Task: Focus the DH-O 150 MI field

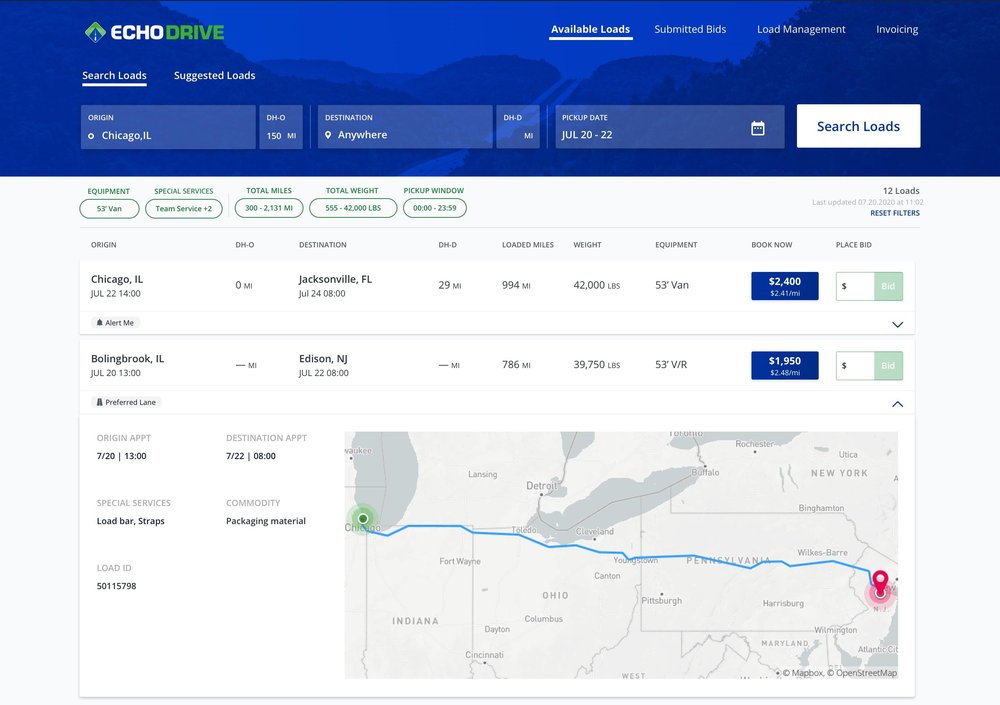Action: (x=281, y=127)
